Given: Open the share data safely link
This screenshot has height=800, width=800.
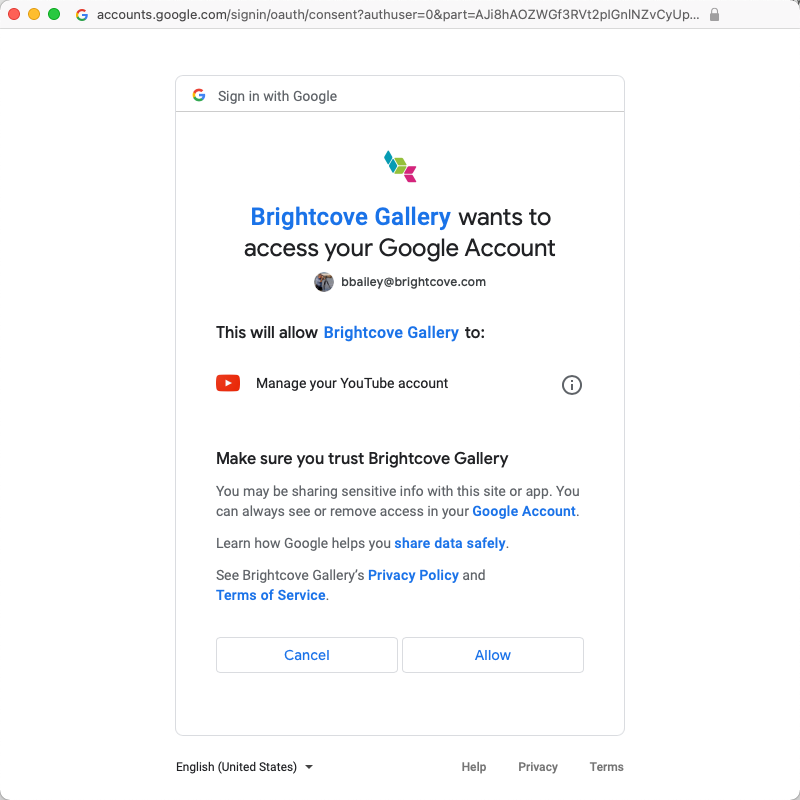Looking at the screenshot, I should click(x=449, y=543).
